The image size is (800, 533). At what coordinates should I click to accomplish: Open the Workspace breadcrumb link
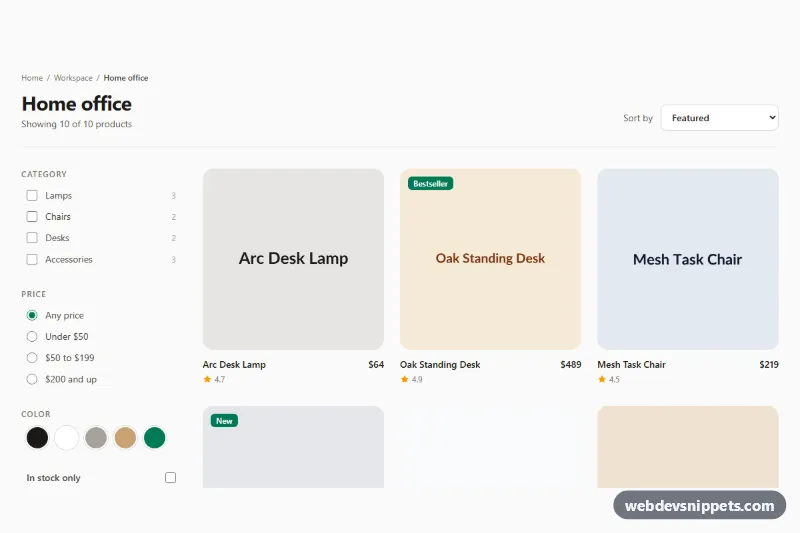73,78
